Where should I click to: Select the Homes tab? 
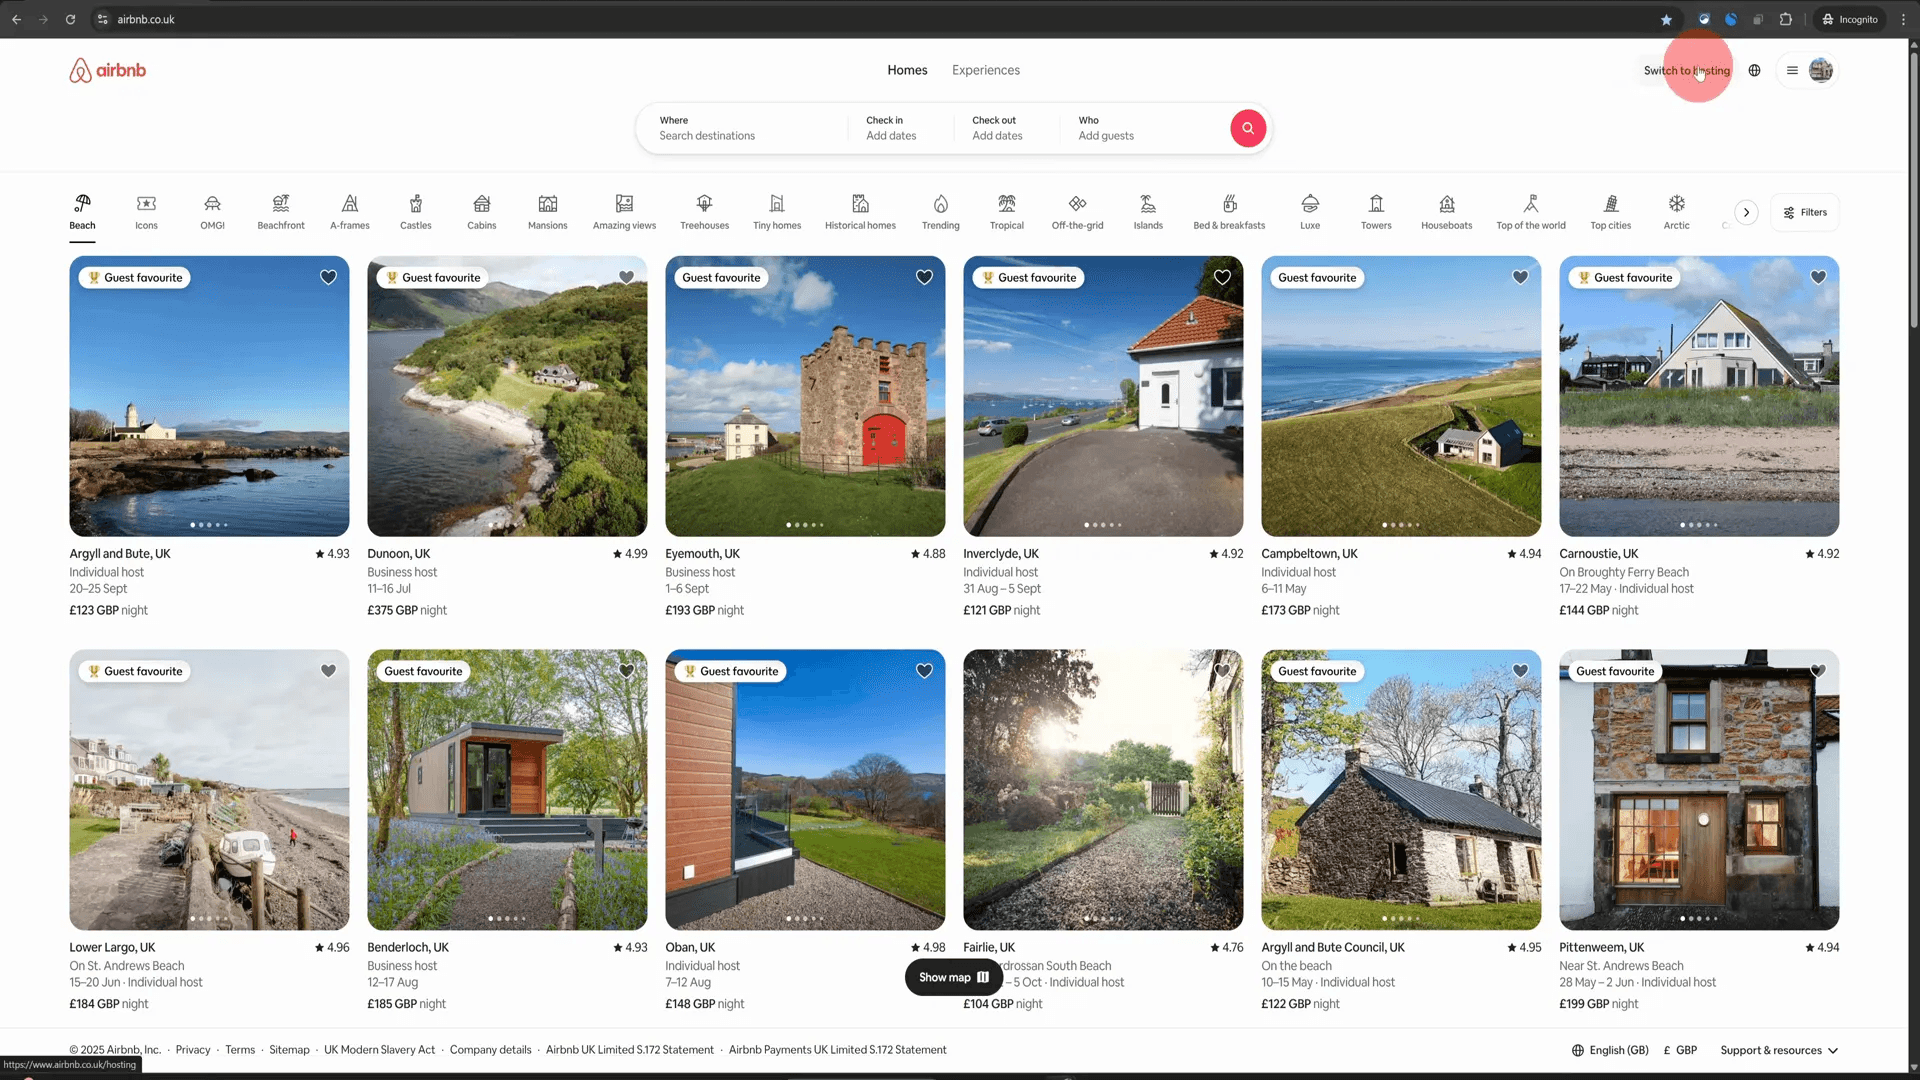pos(907,70)
